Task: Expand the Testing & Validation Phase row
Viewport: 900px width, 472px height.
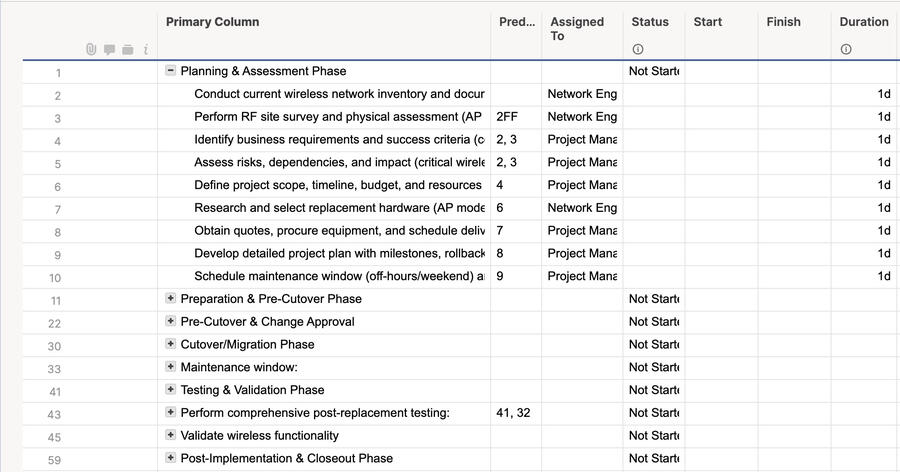Action: 171,390
